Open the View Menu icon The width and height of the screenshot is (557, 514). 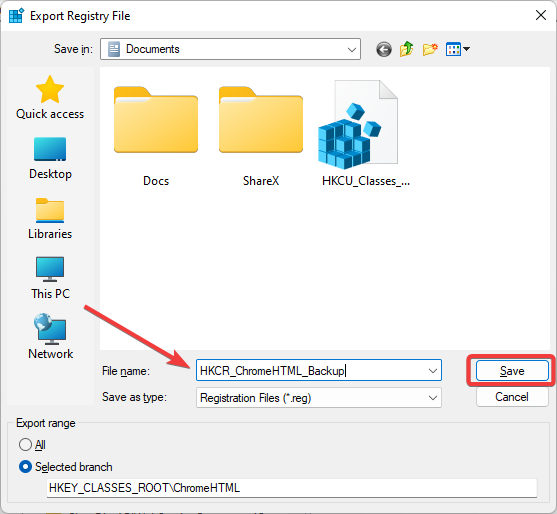click(454, 49)
